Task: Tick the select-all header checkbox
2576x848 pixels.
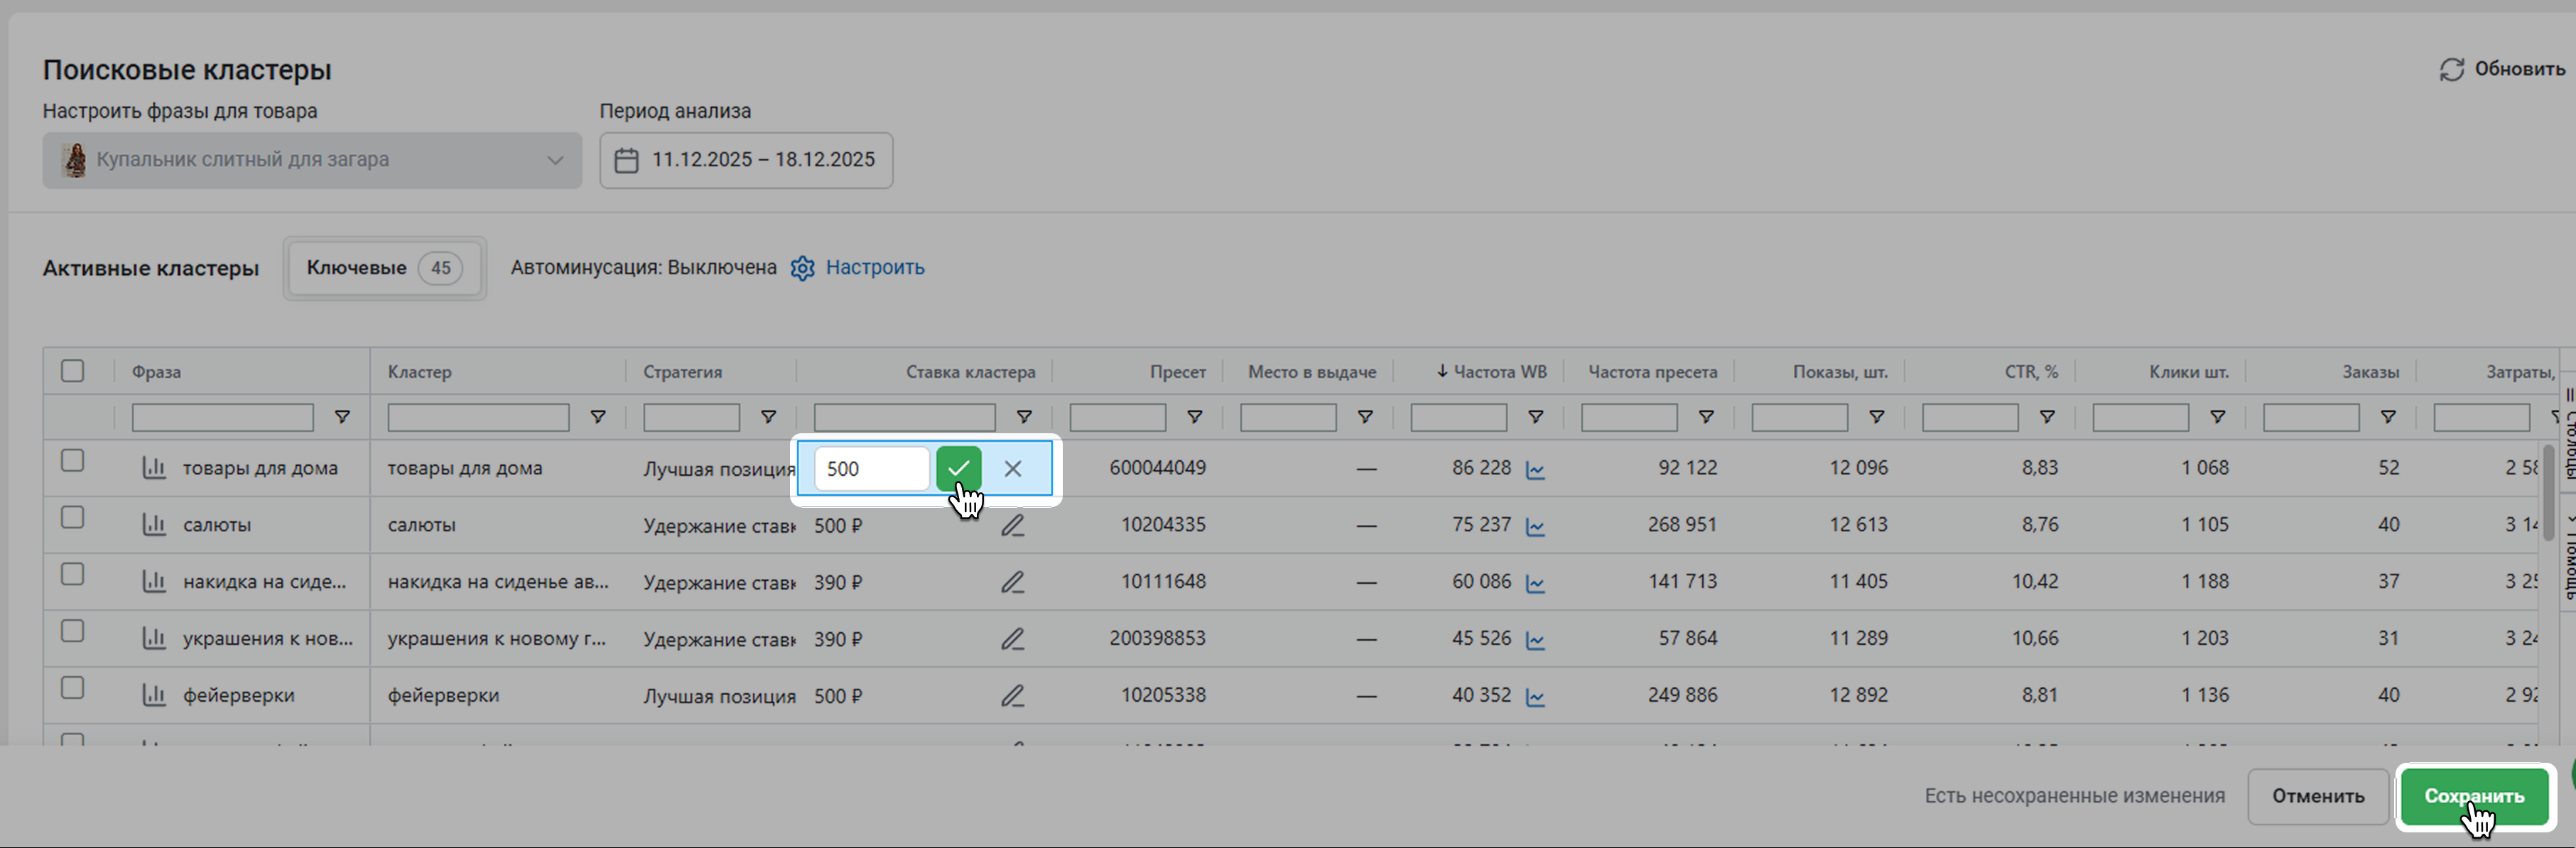Action: click(x=72, y=371)
